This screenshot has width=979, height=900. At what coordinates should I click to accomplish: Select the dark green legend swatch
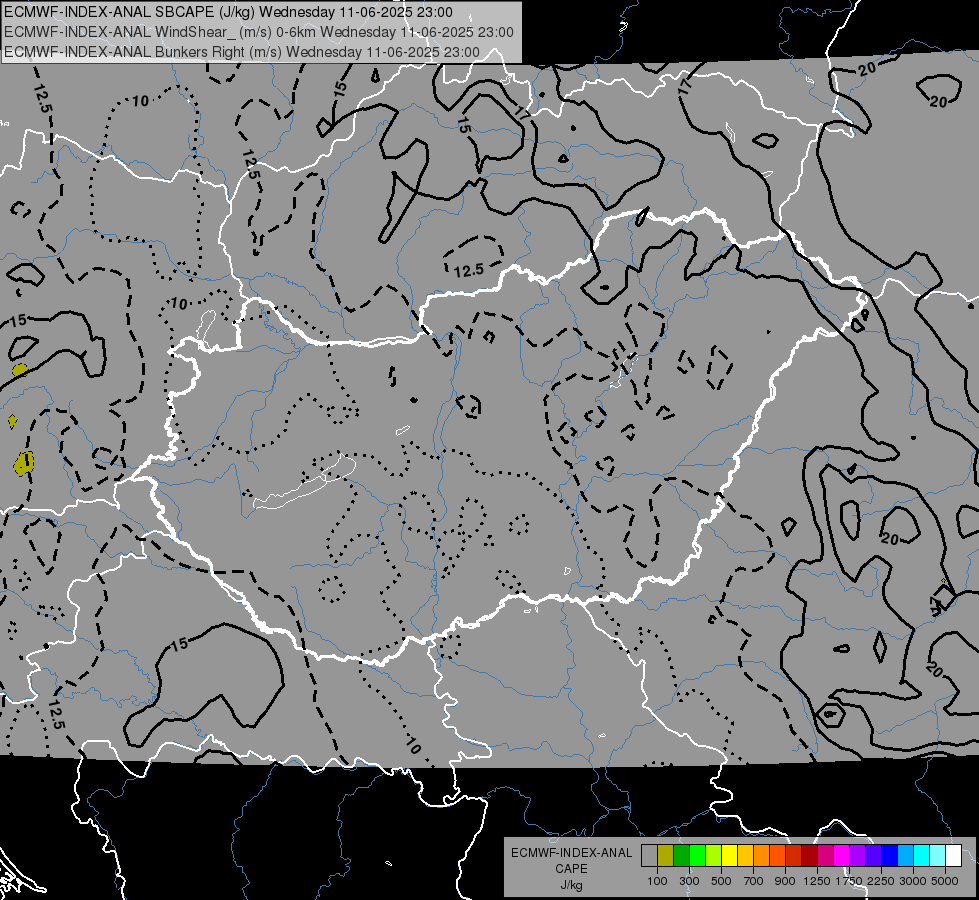(681, 856)
